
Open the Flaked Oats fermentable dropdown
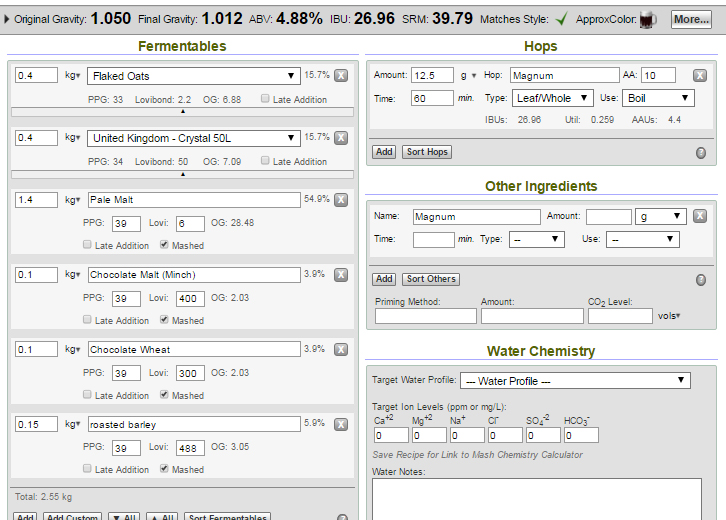click(194, 76)
